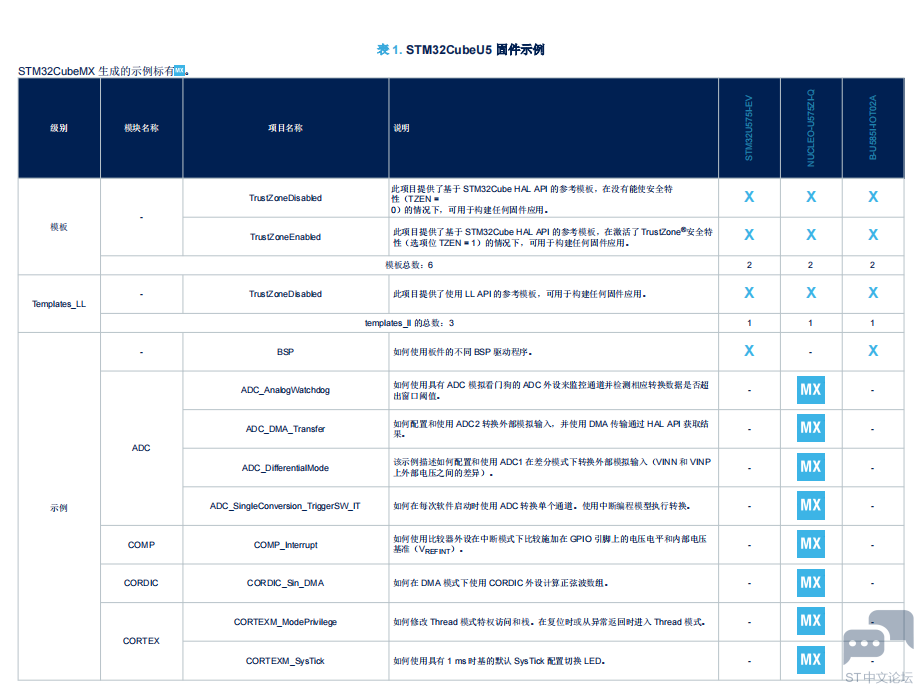922x693 pixels.
Task: Click the ADC_DMA_Transfer project name
Action: click(x=285, y=428)
